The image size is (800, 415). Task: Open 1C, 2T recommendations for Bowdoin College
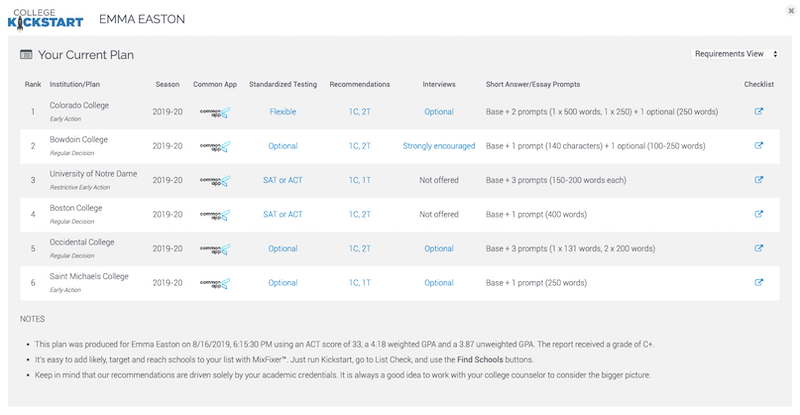pos(360,146)
